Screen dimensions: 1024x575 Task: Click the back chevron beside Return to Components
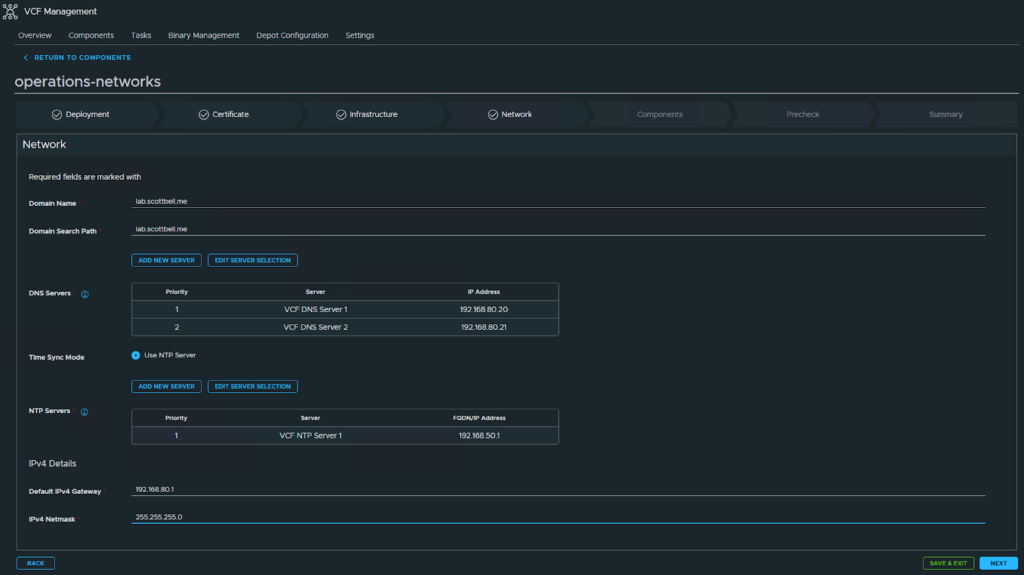(x=25, y=58)
